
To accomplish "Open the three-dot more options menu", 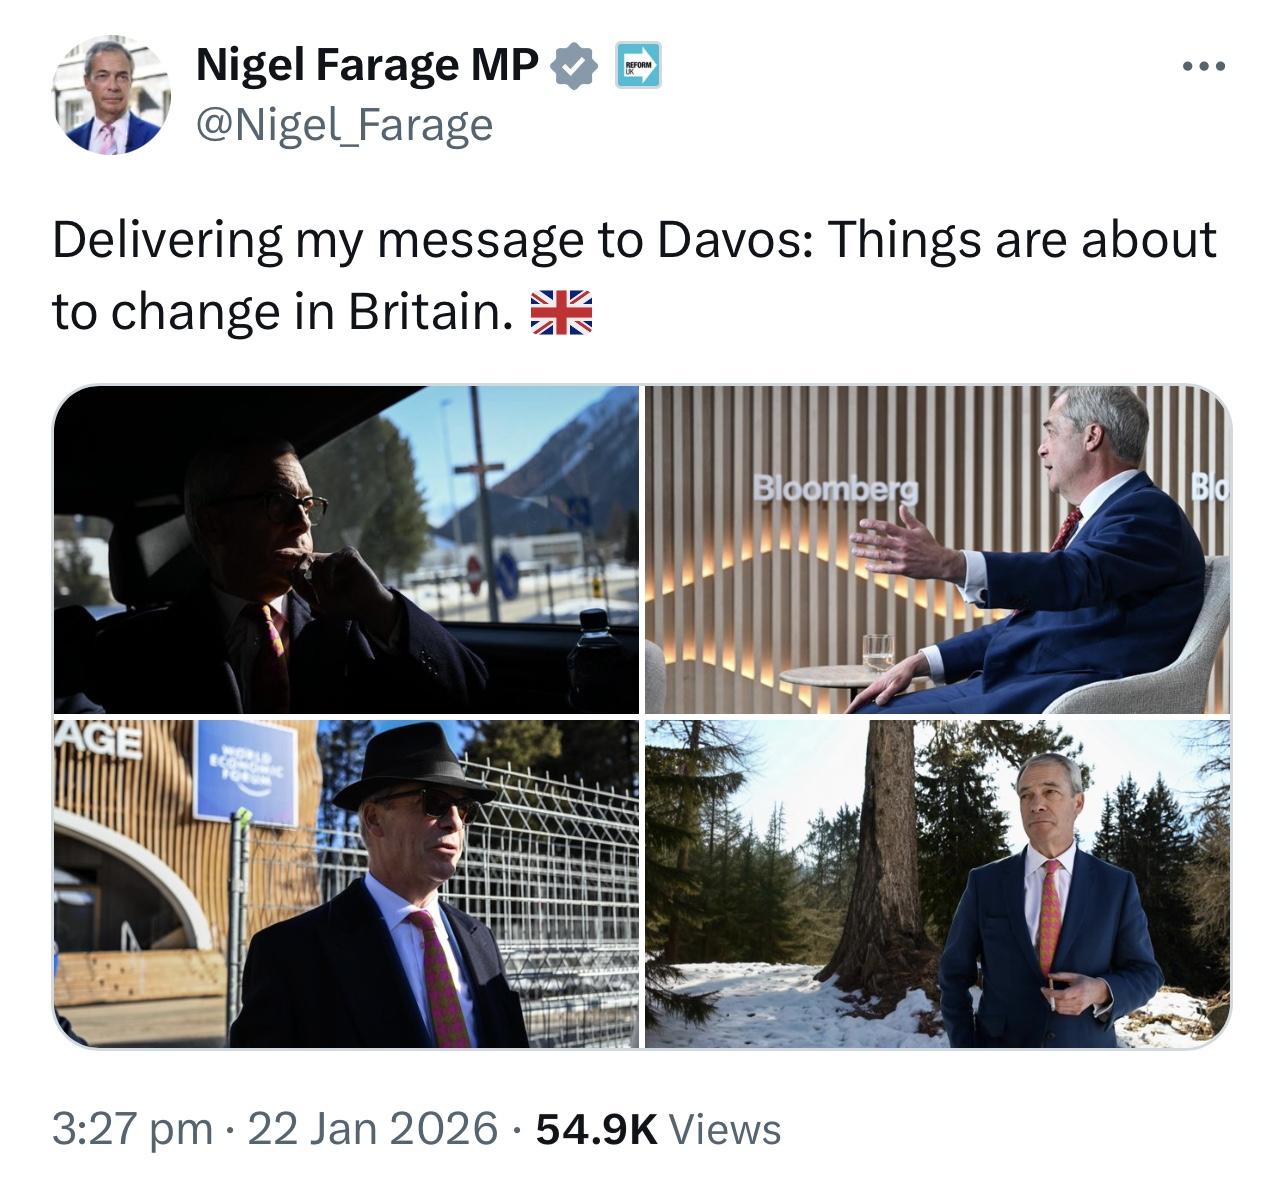I will coord(1202,67).
